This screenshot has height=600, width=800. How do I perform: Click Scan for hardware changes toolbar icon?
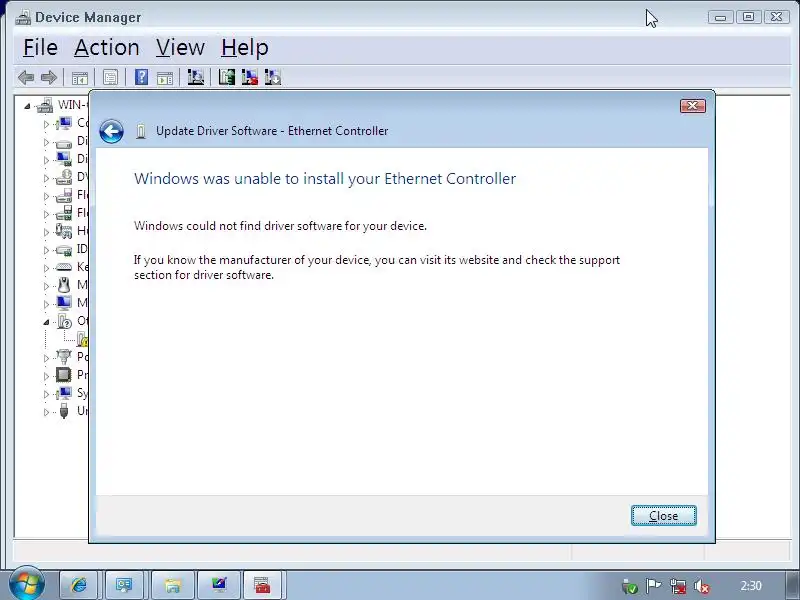coord(195,77)
